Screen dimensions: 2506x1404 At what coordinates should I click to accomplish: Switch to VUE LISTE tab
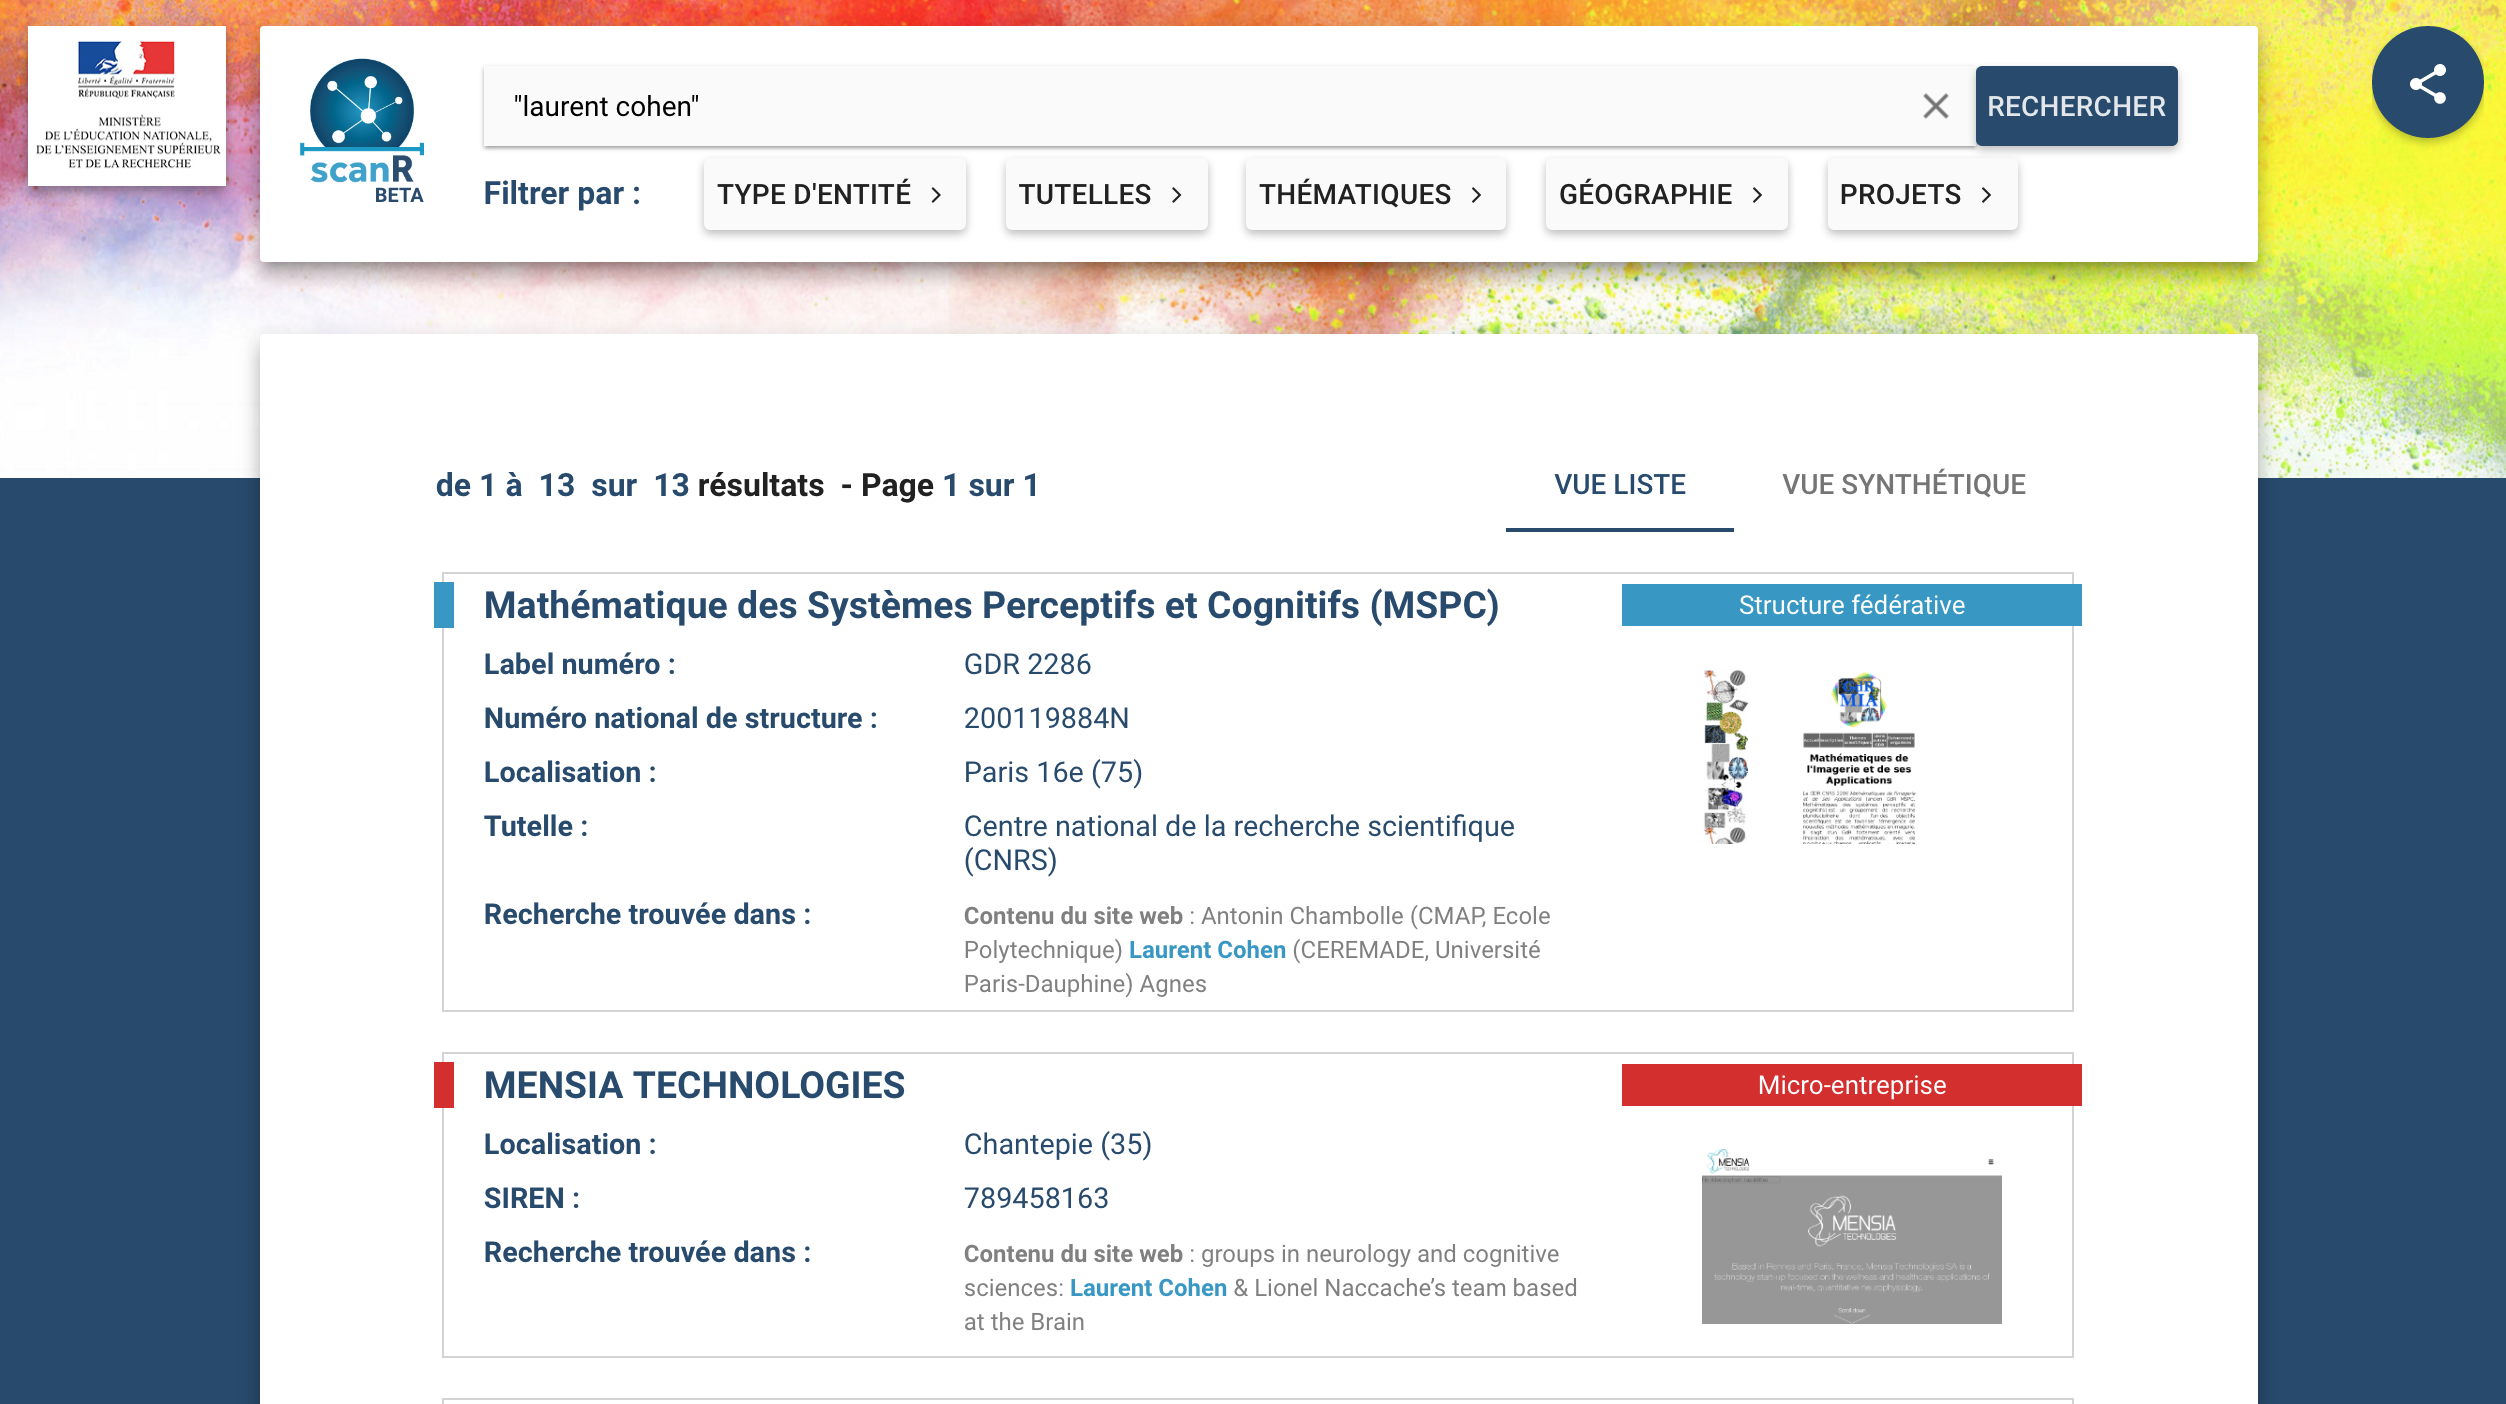click(1619, 485)
